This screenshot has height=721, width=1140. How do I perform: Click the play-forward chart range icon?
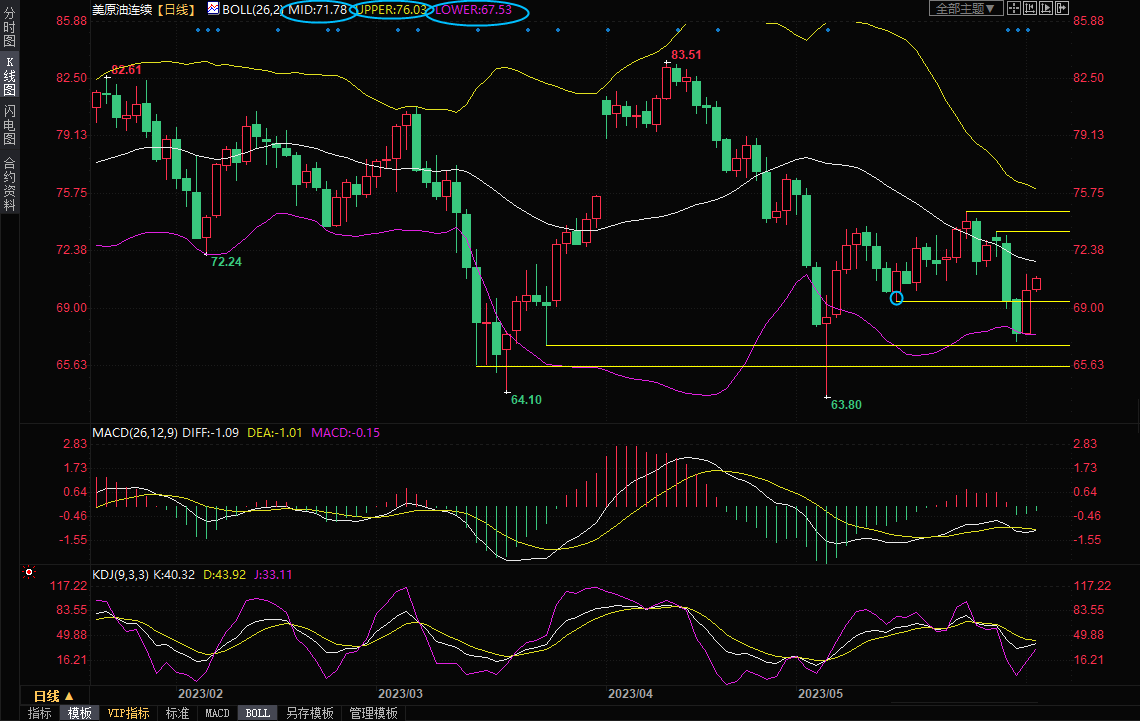pos(1046,8)
